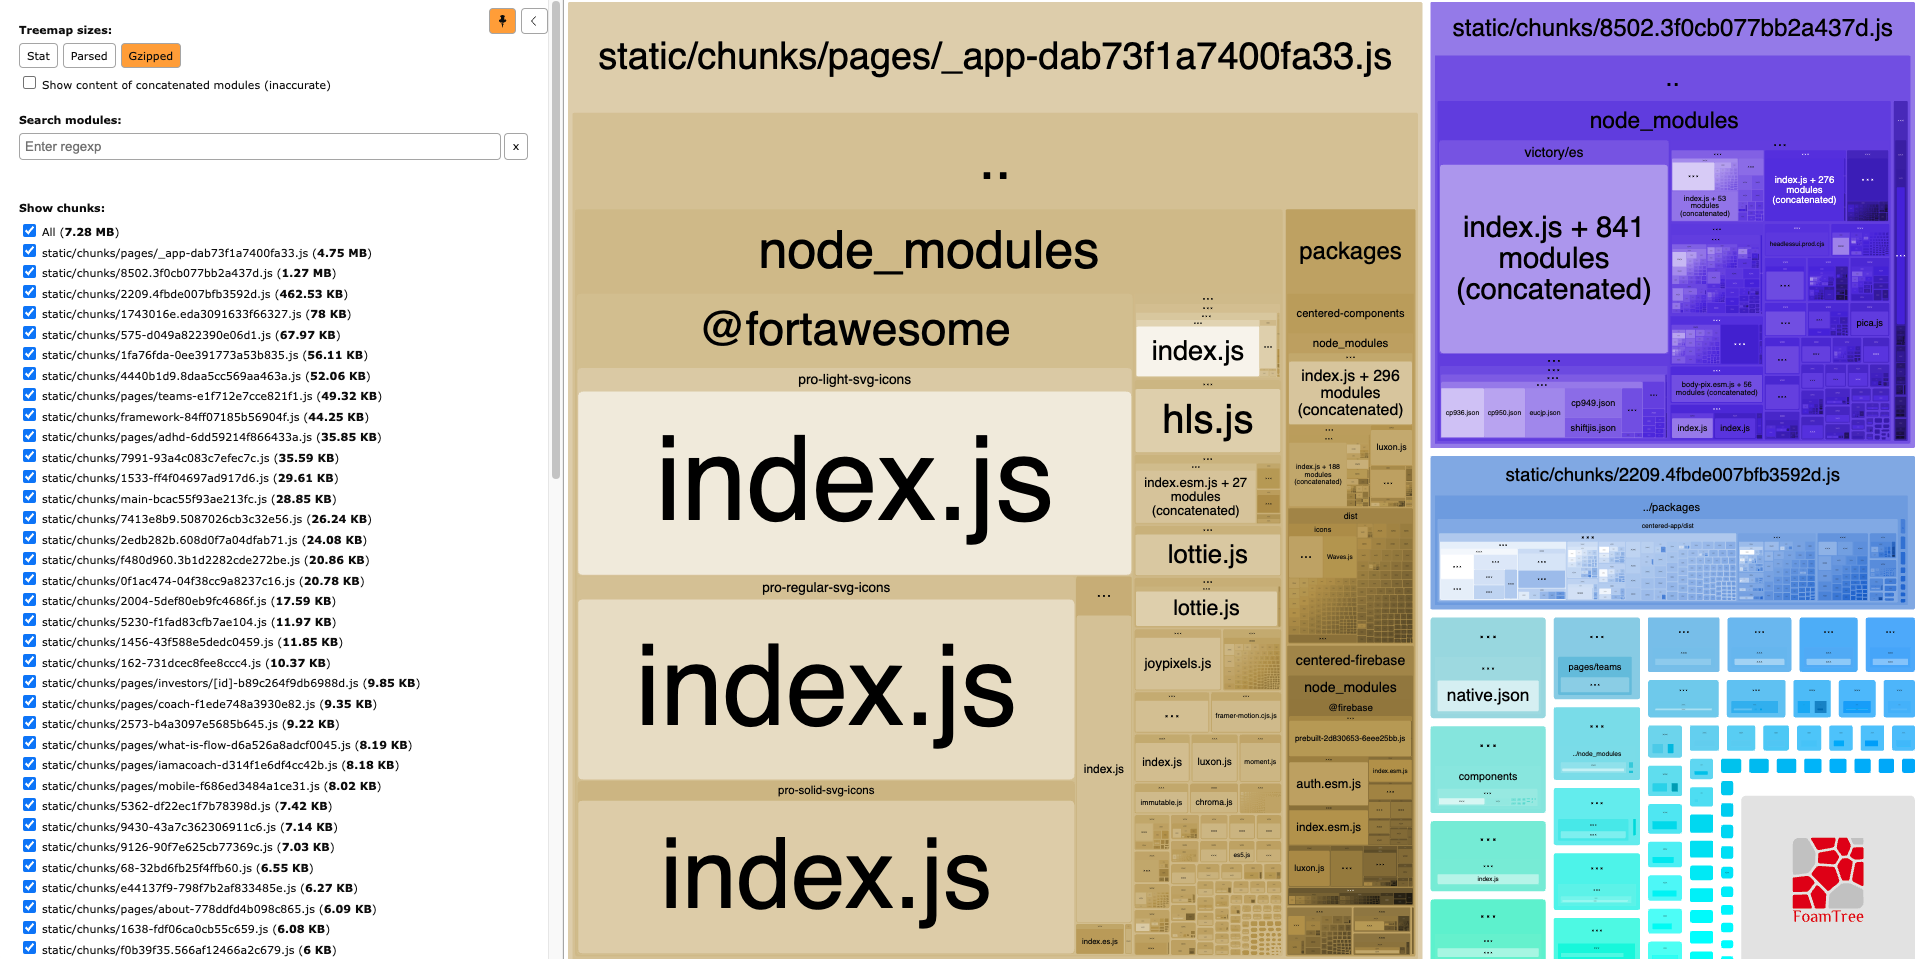Click the 4440b1d9.8daa5cc569aa463a.js chunk name

171,376
